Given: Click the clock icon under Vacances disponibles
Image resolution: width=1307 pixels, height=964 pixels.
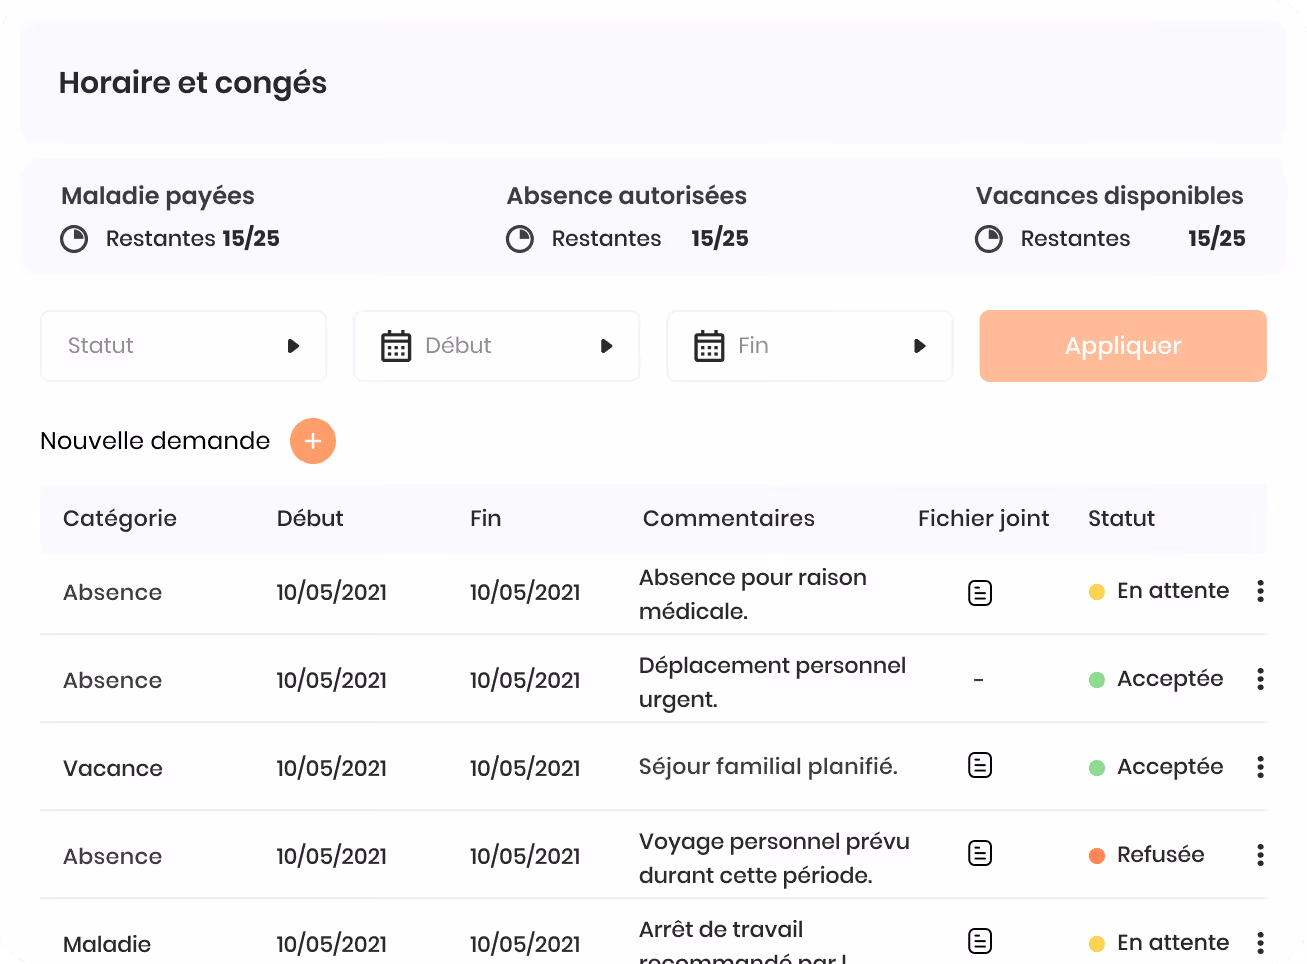Looking at the screenshot, I should coord(989,239).
